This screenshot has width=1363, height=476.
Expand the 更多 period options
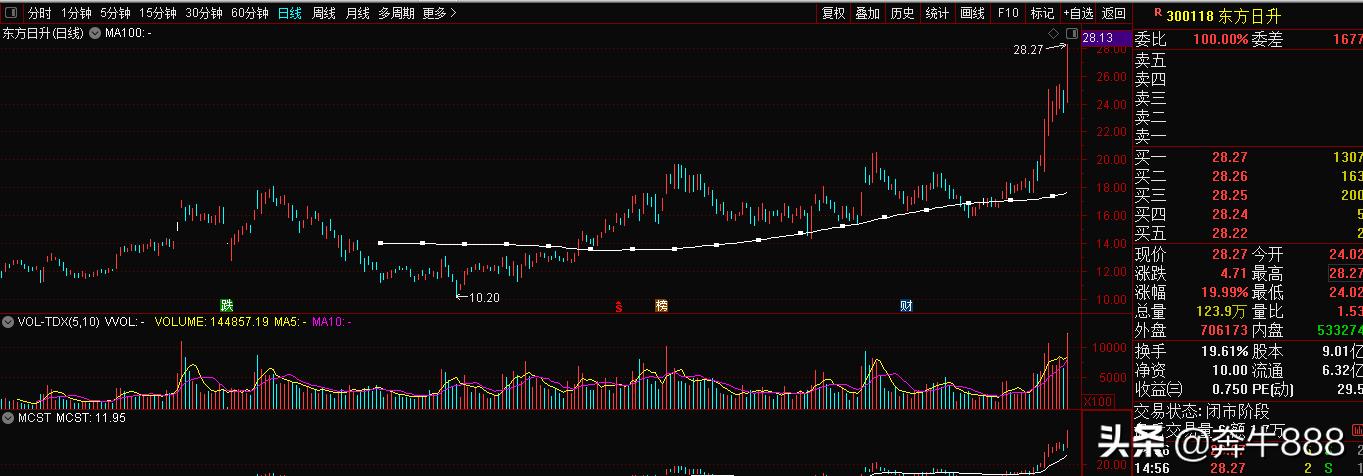pos(439,13)
